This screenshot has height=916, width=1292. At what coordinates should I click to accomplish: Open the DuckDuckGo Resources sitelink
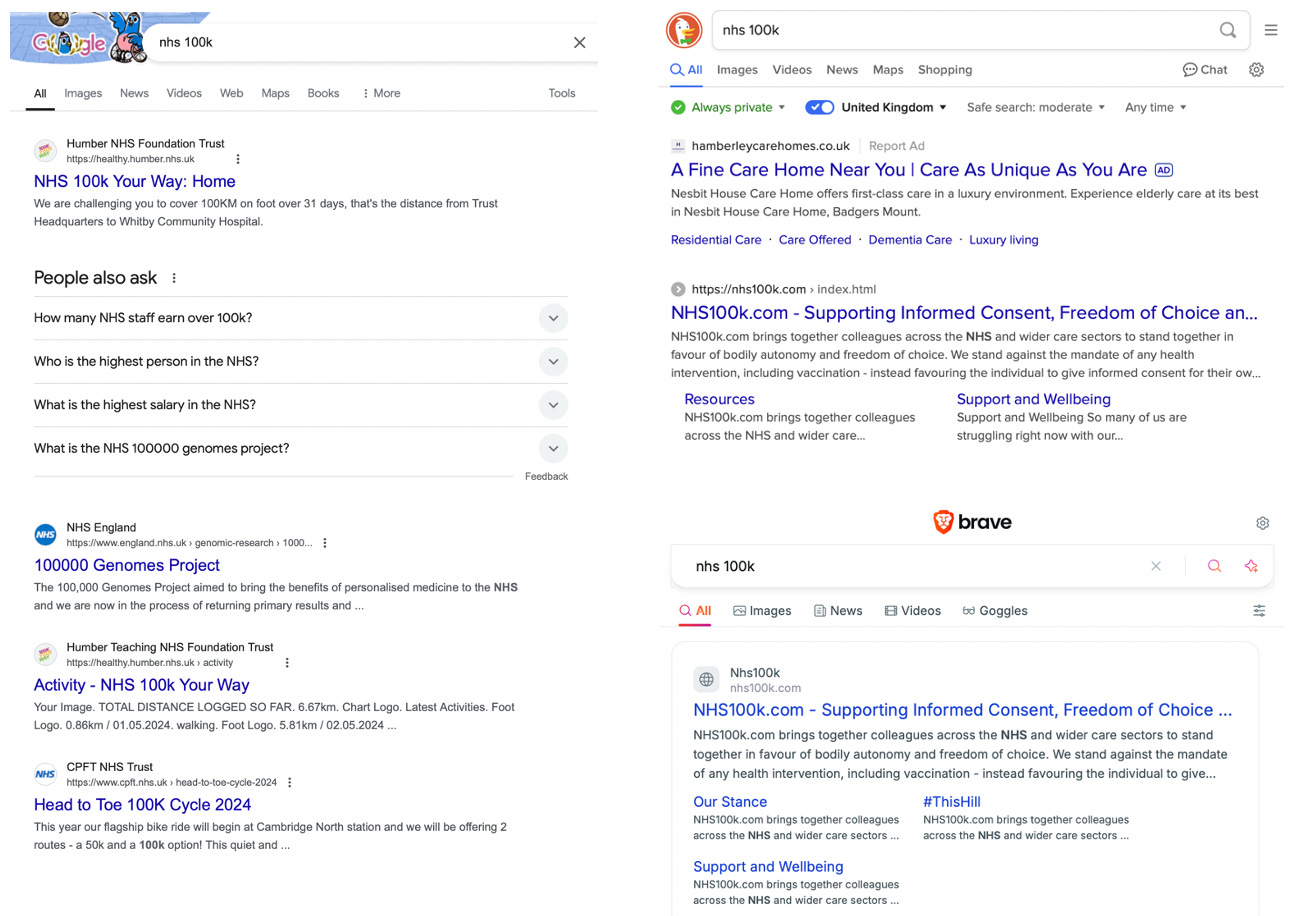(719, 399)
